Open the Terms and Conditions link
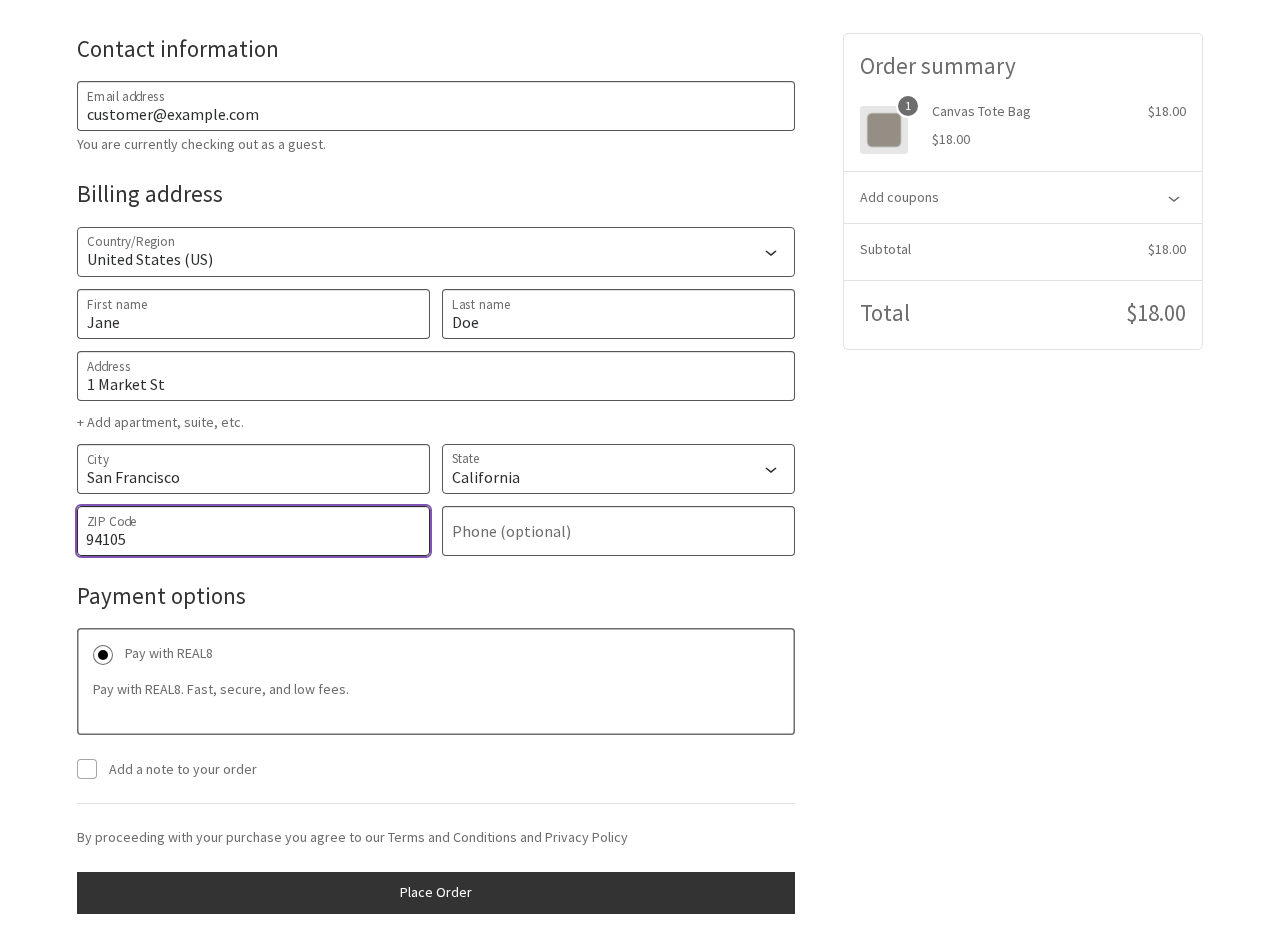1280x950 pixels. coord(452,837)
